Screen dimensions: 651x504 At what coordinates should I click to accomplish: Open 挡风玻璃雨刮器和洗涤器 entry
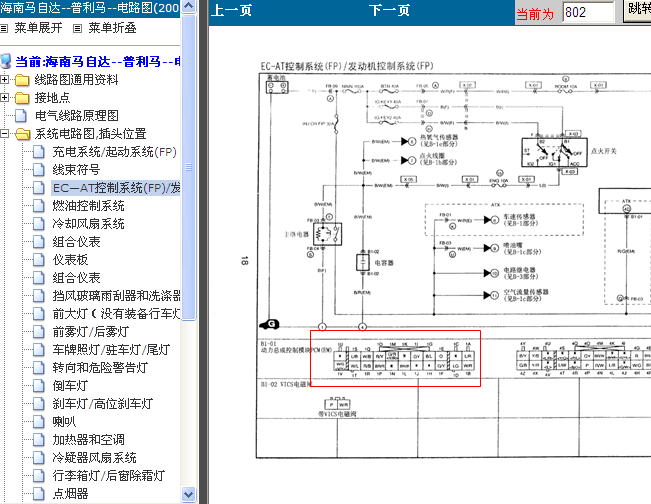116,296
